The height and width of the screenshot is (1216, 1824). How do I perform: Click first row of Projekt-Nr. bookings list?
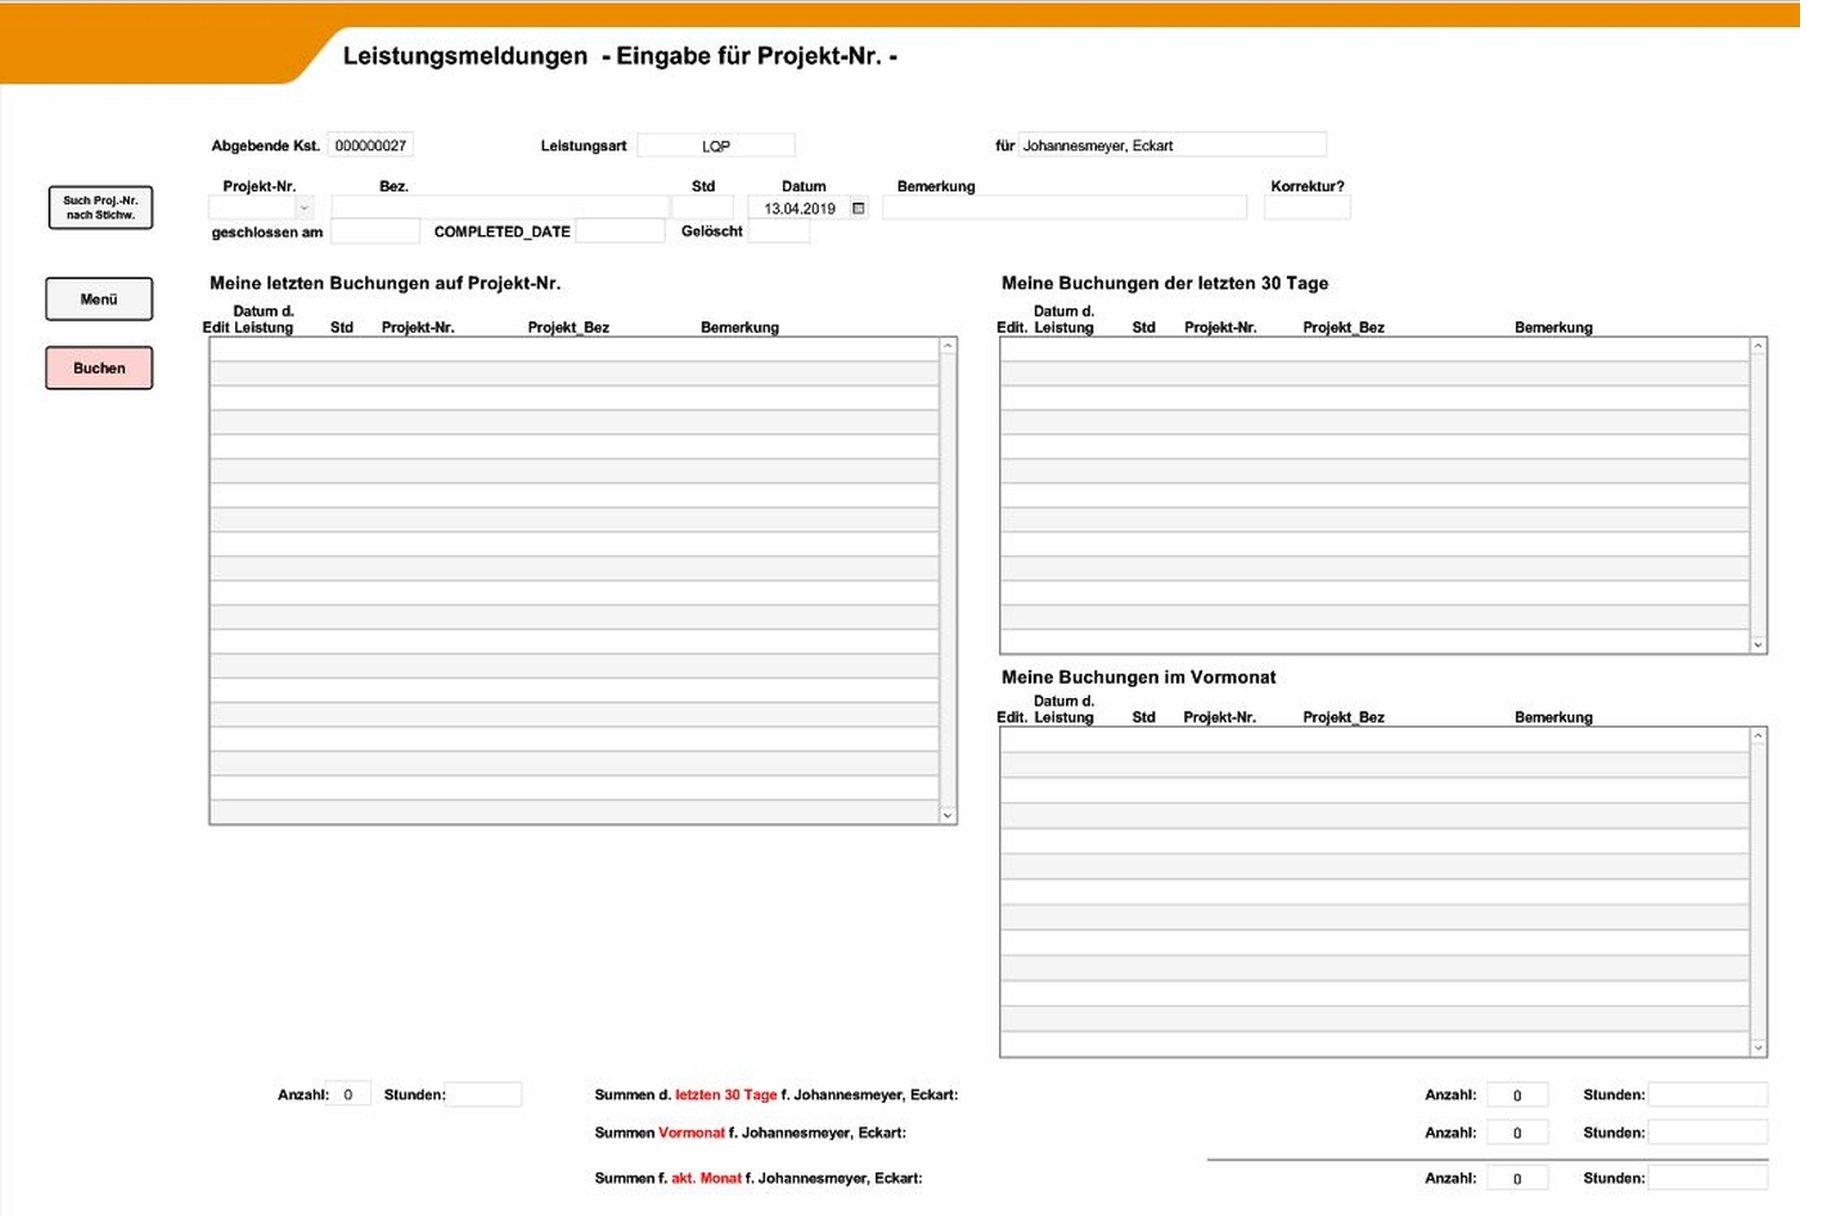(574, 349)
